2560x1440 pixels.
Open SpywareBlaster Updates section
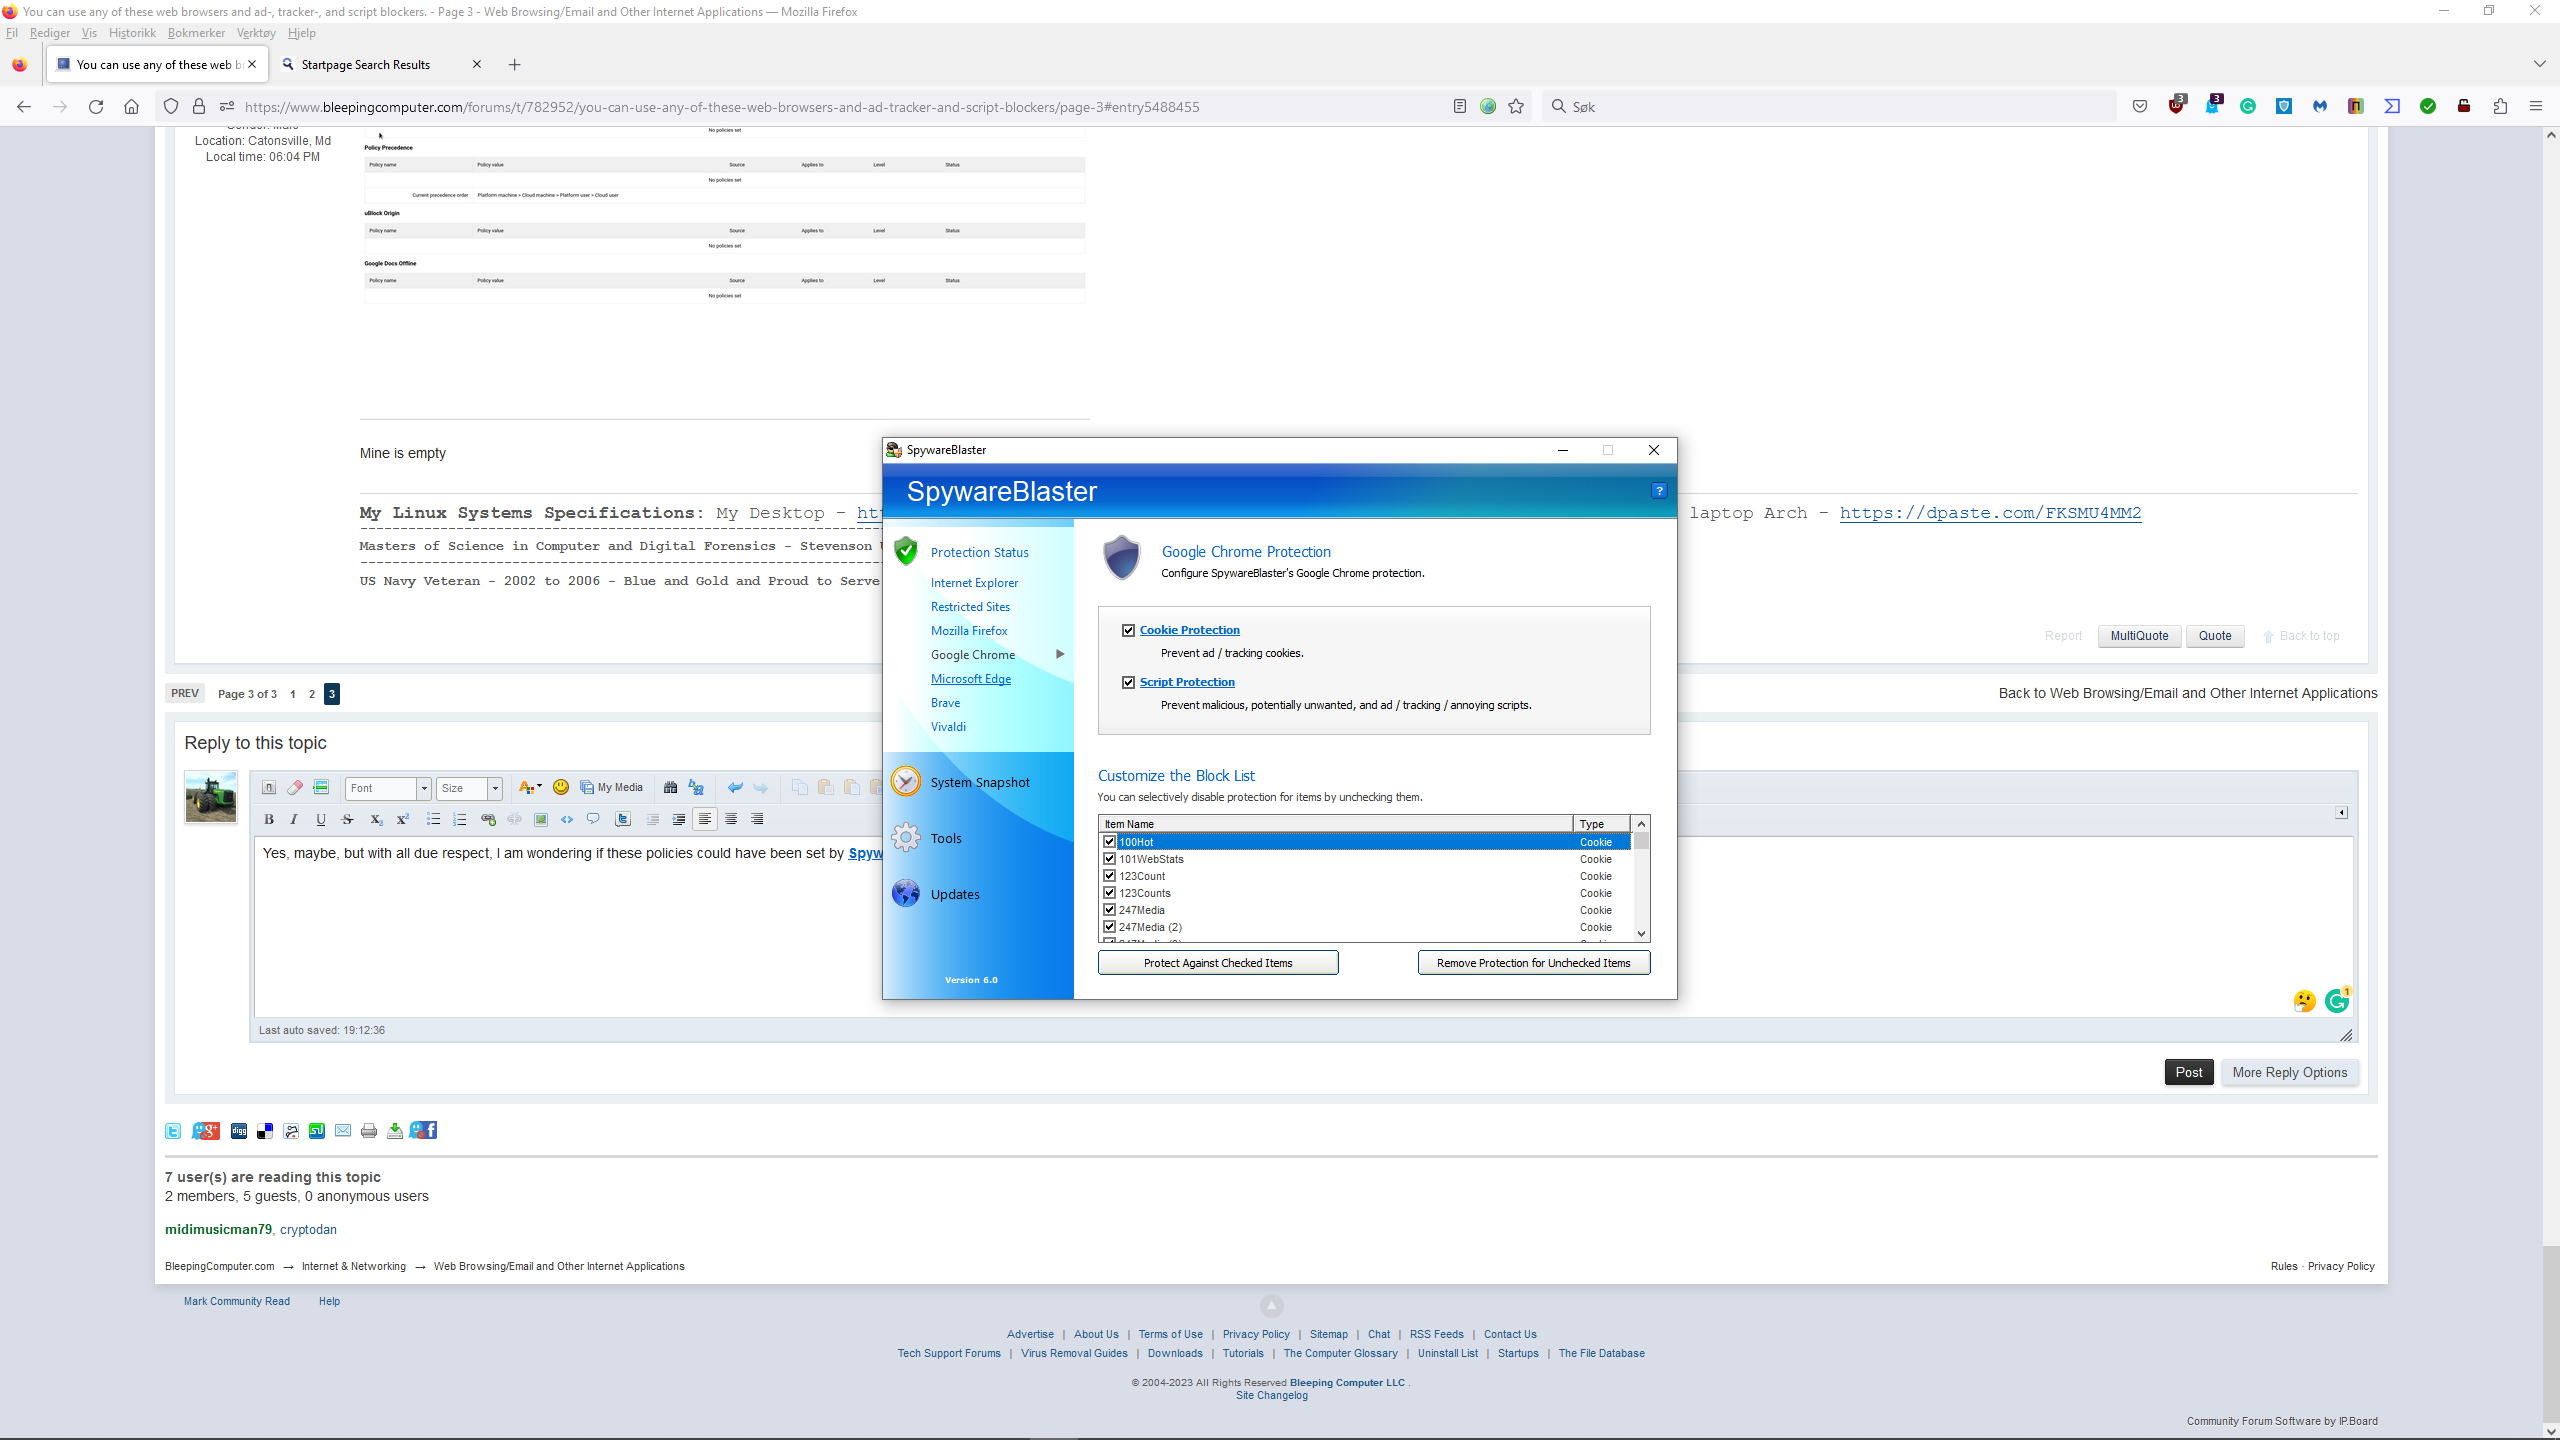[955, 893]
